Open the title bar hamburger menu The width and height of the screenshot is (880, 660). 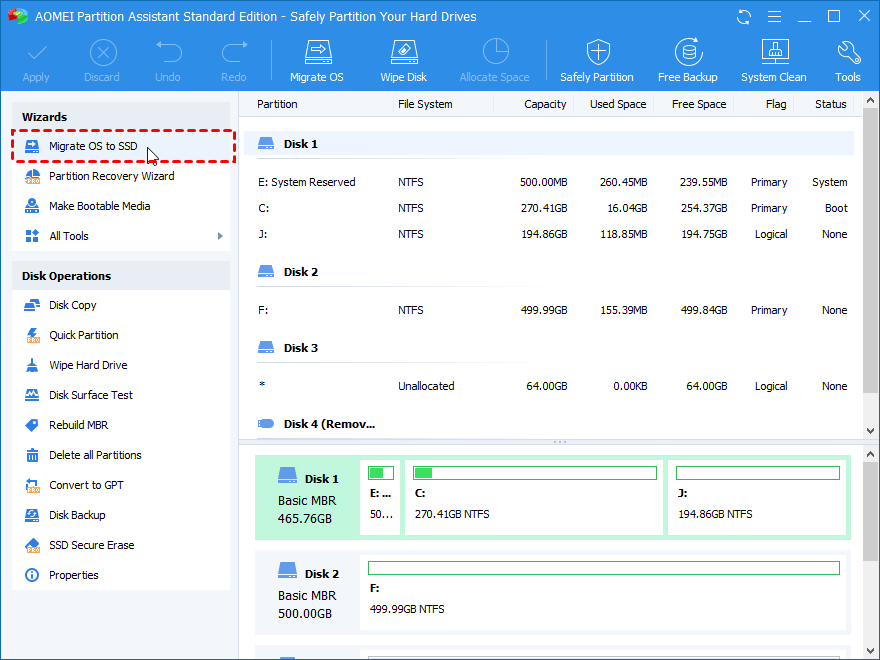point(773,17)
